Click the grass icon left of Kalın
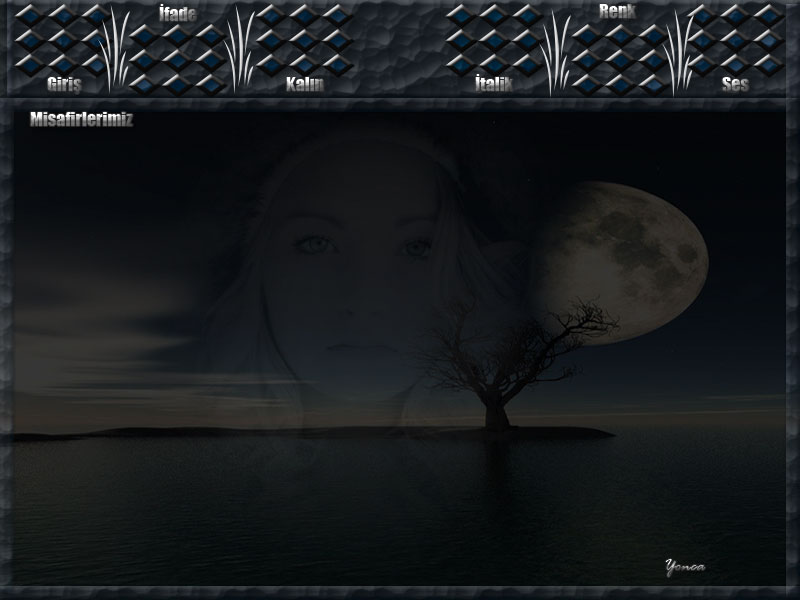Viewport: 800px width, 600px height. (240, 48)
